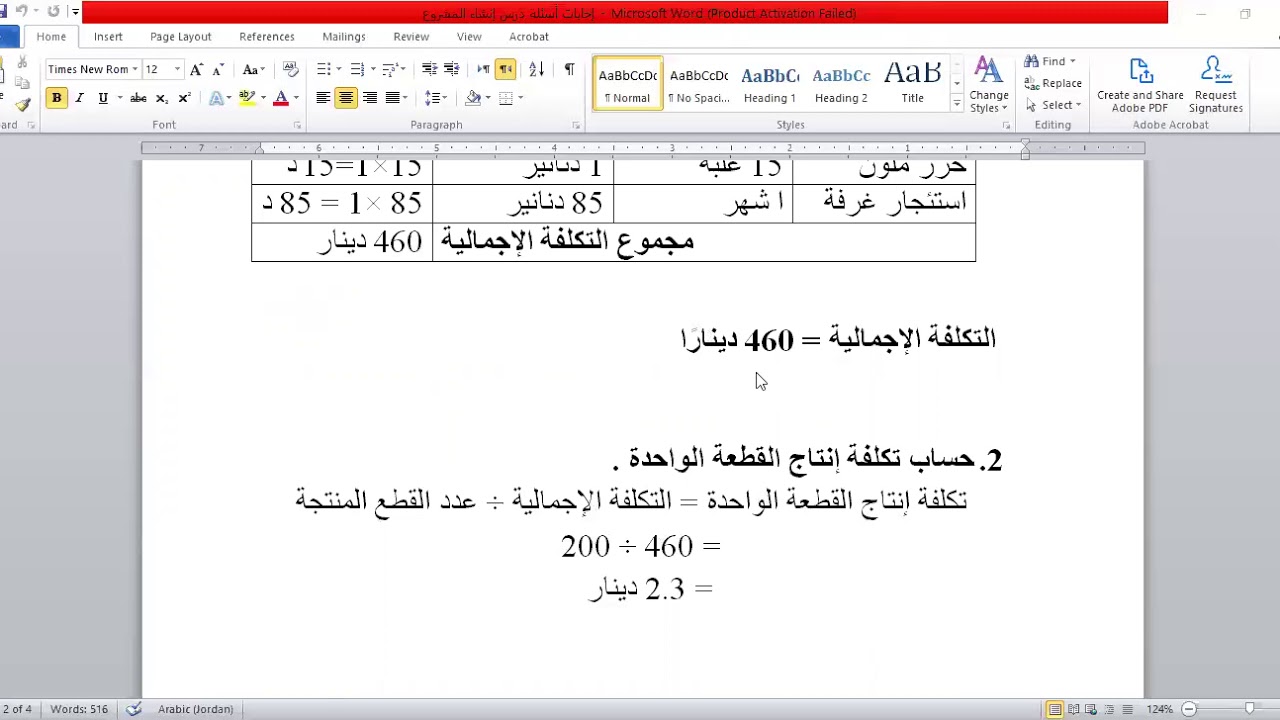Apply the No Spacing style
Image resolution: width=1280 pixels, height=720 pixels.
tap(699, 84)
